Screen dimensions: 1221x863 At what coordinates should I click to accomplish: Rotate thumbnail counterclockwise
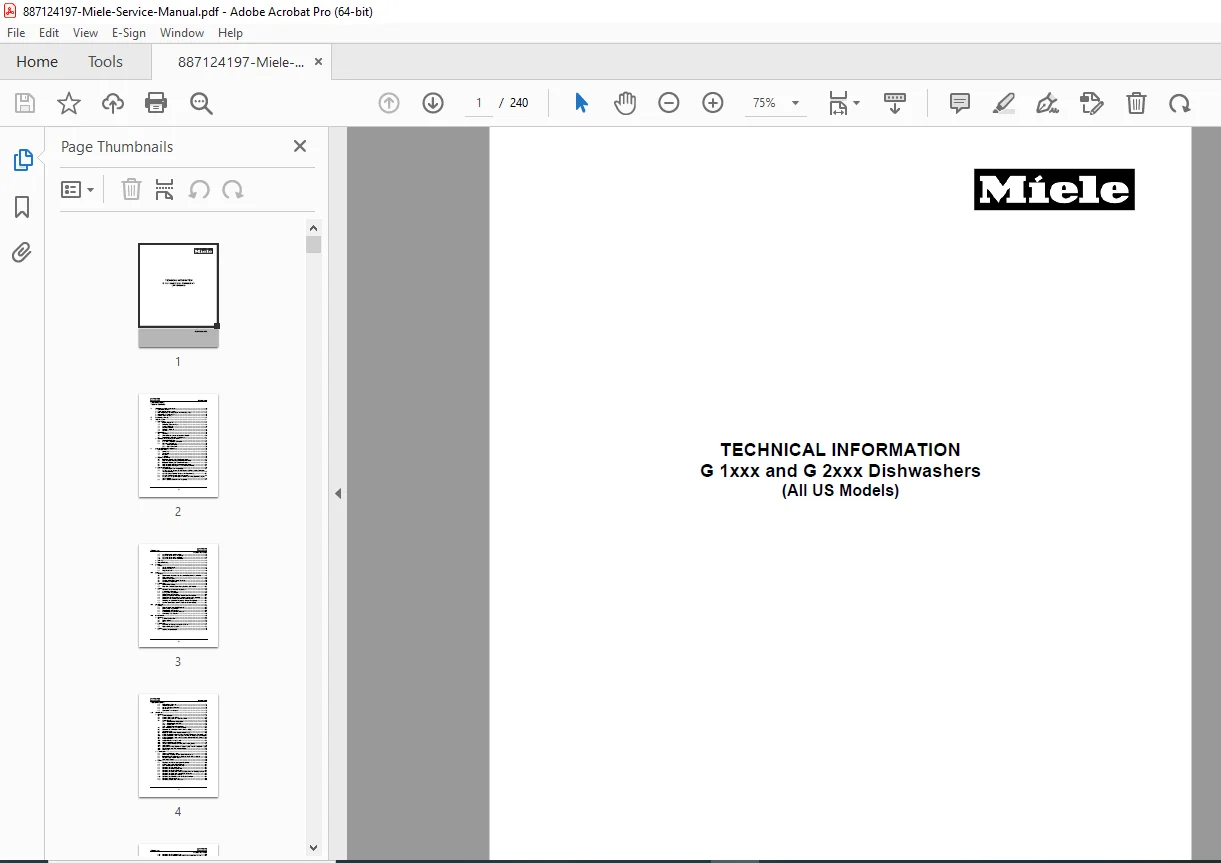199,189
